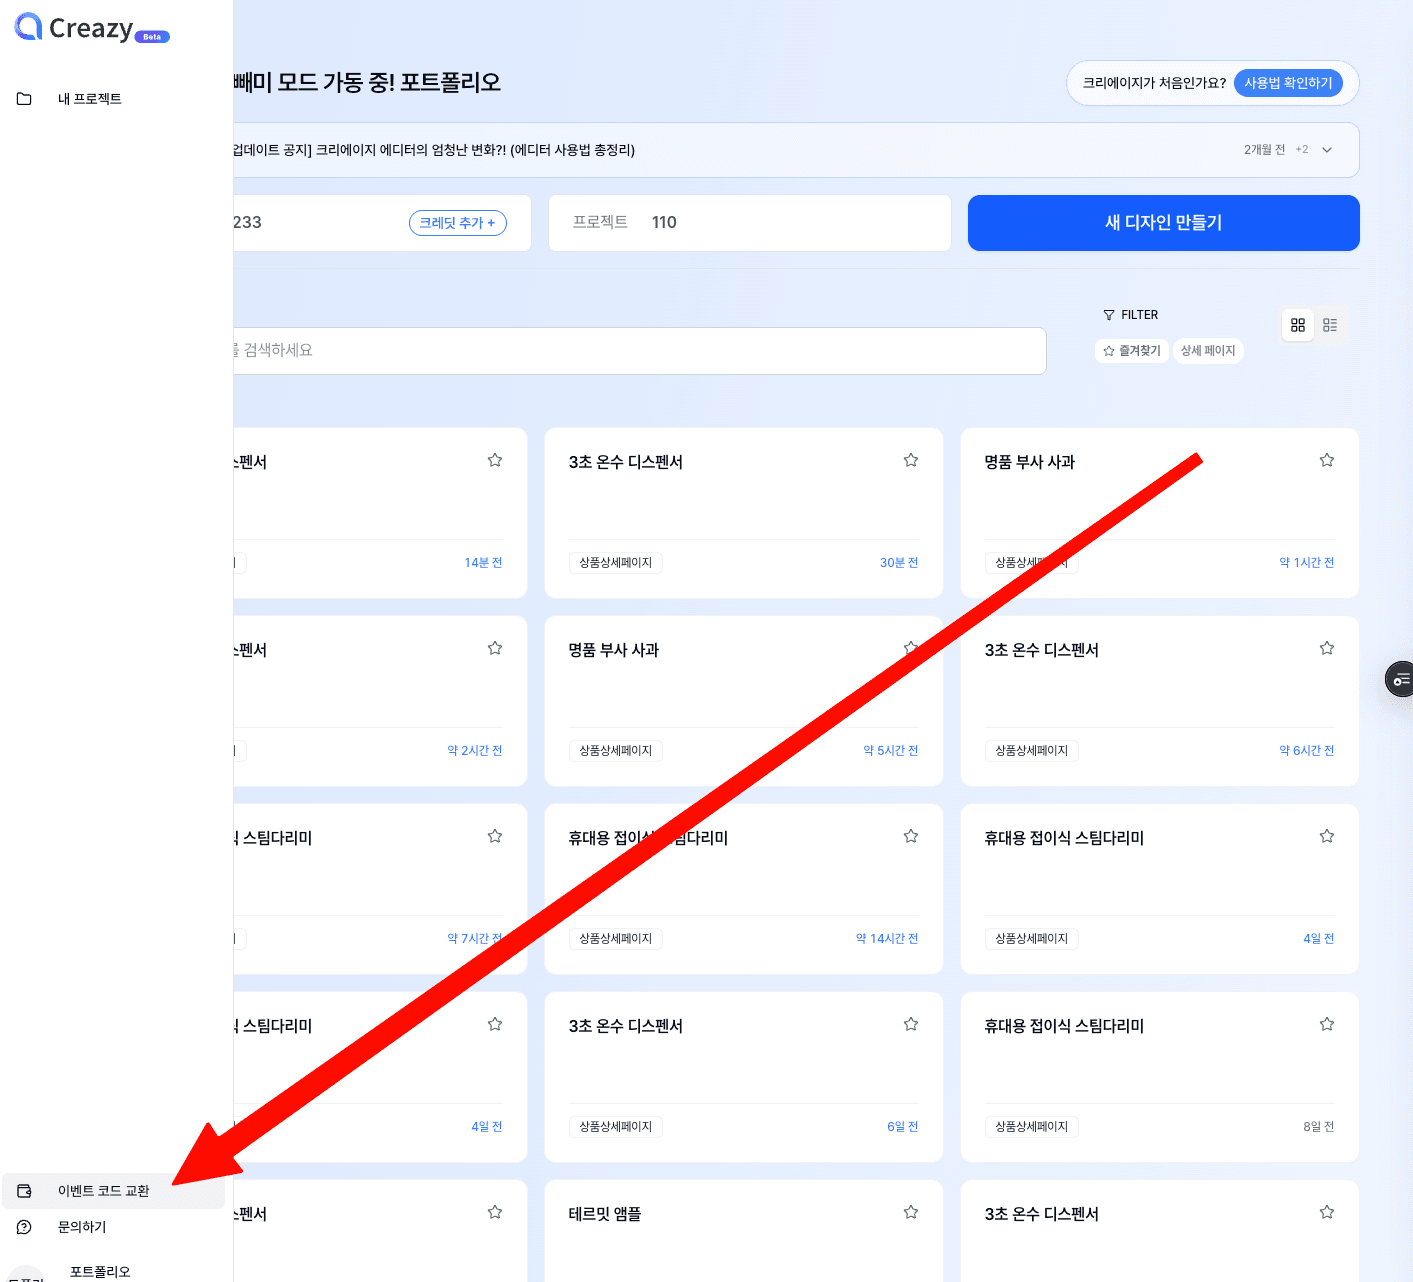Click the FILTER funnel icon
Screen dimensions: 1413x1282
point(1109,315)
